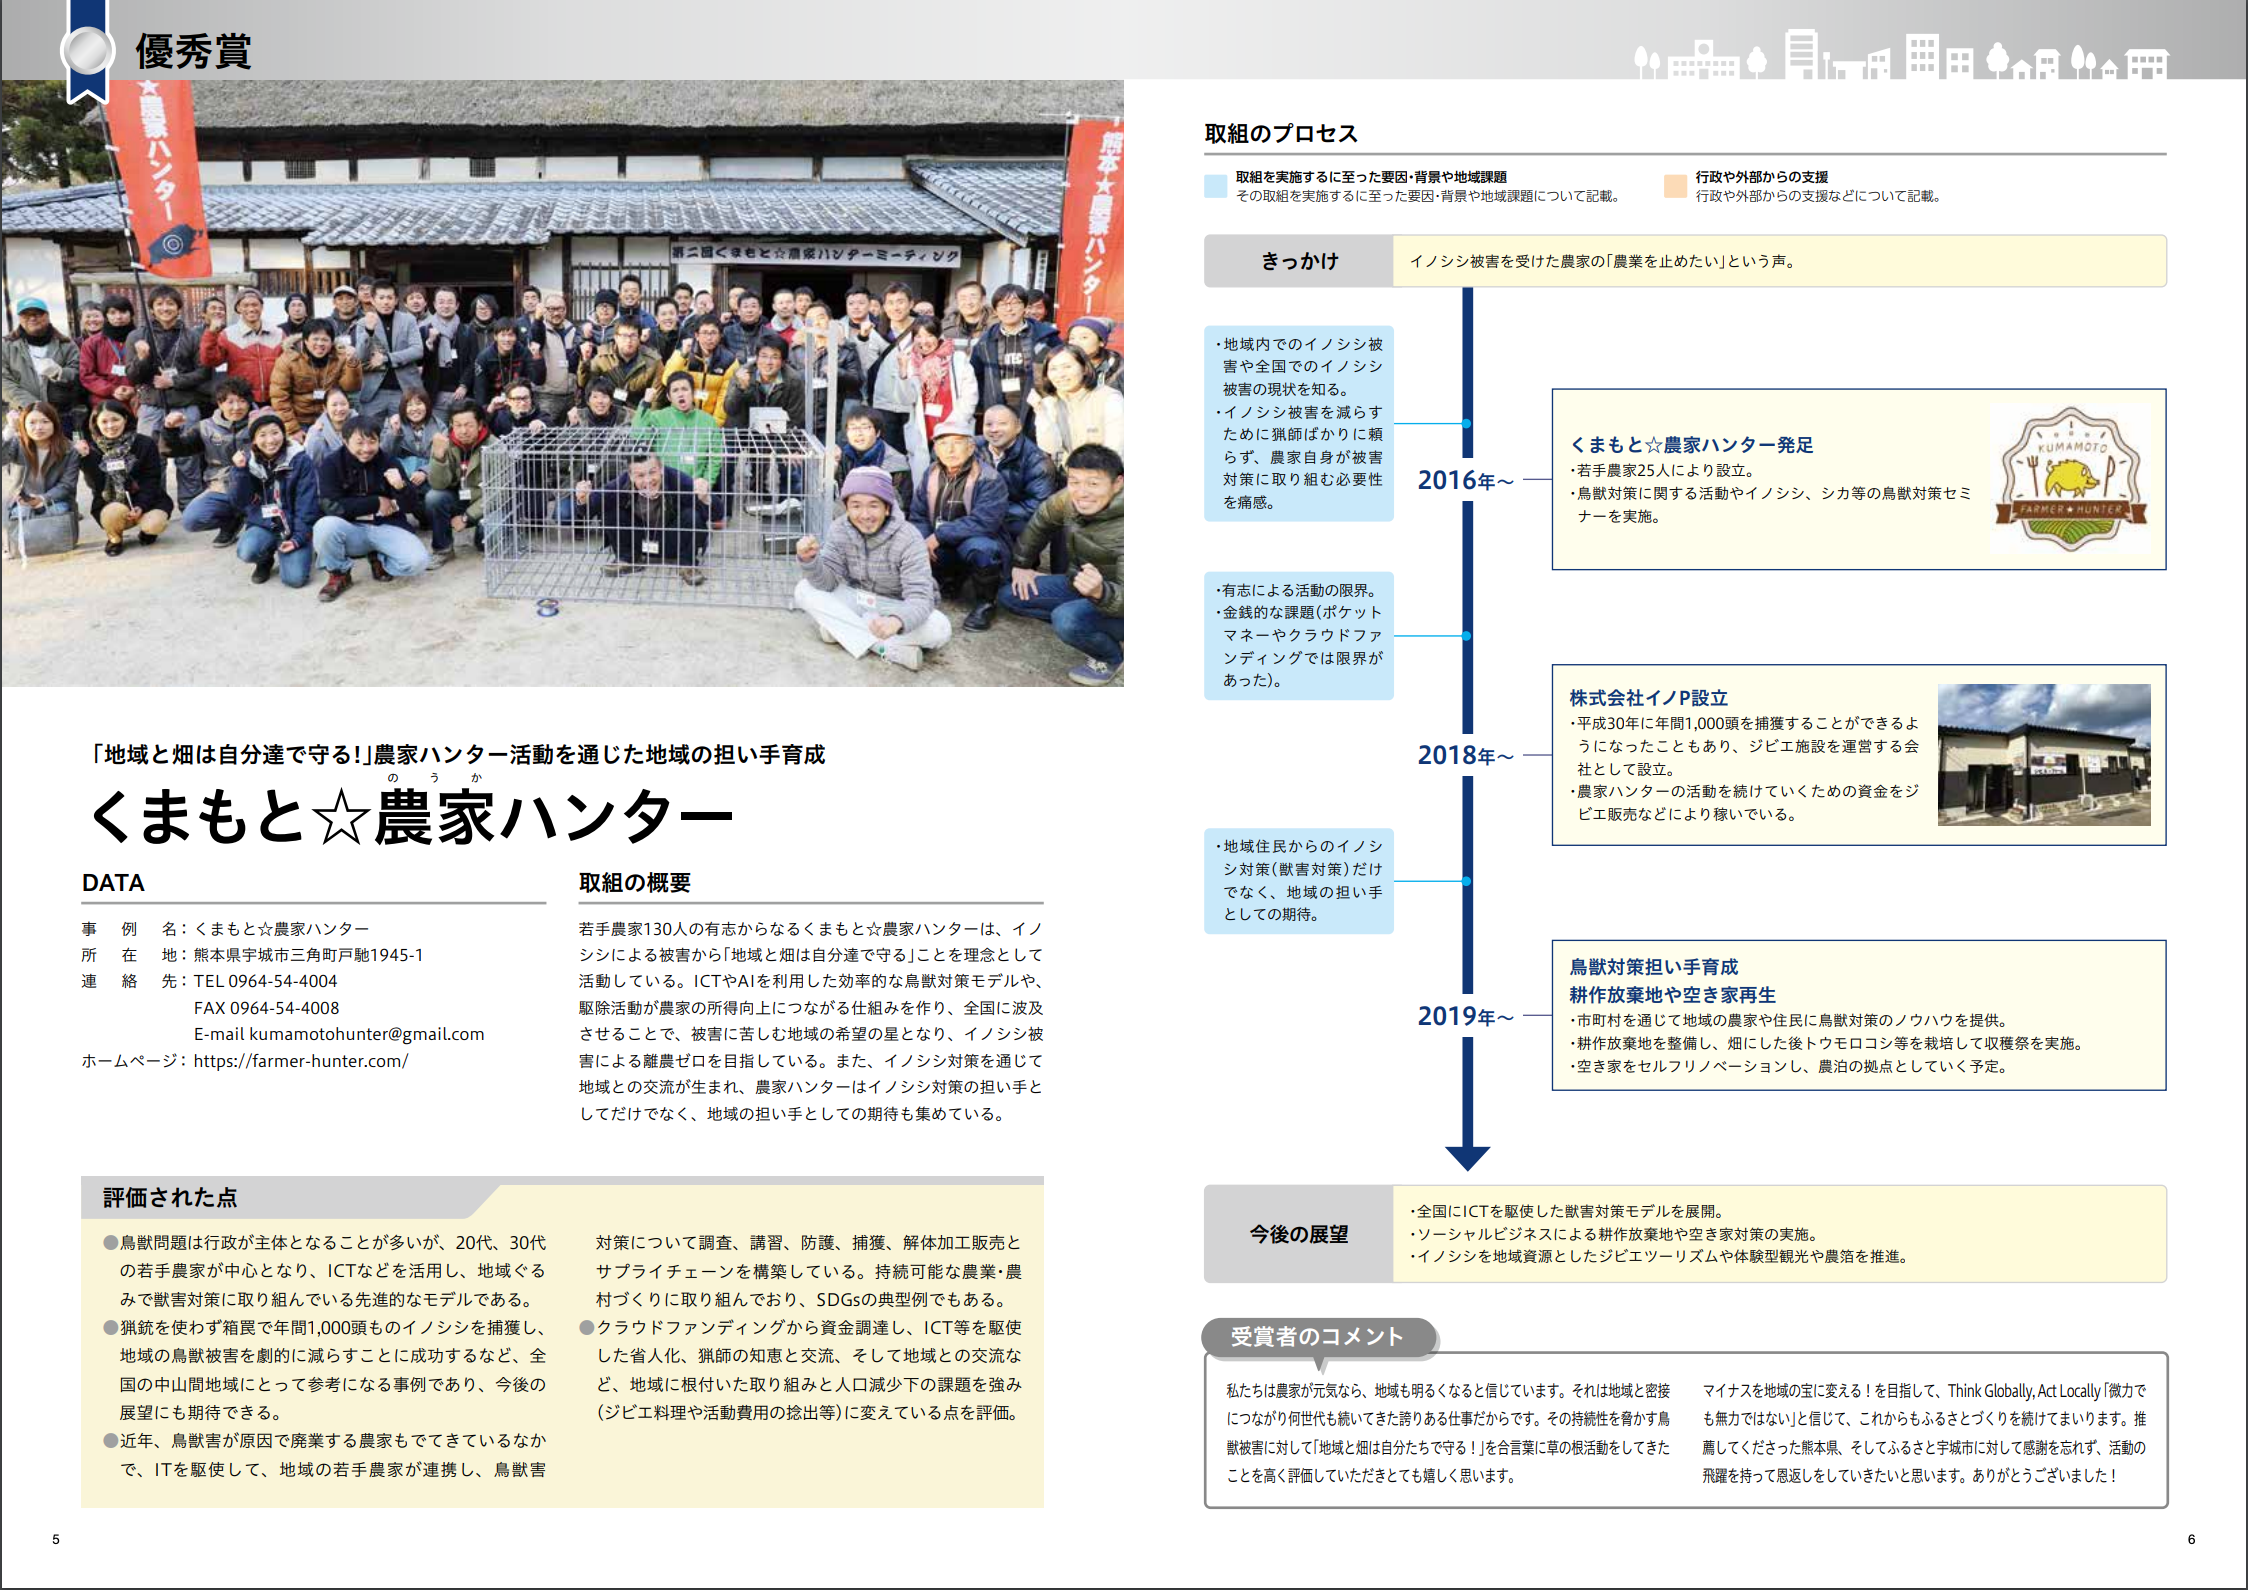This screenshot has width=2248, height=1590.
Task: Click the kumamotohunter@gmail.com email address
Action: 366,1034
